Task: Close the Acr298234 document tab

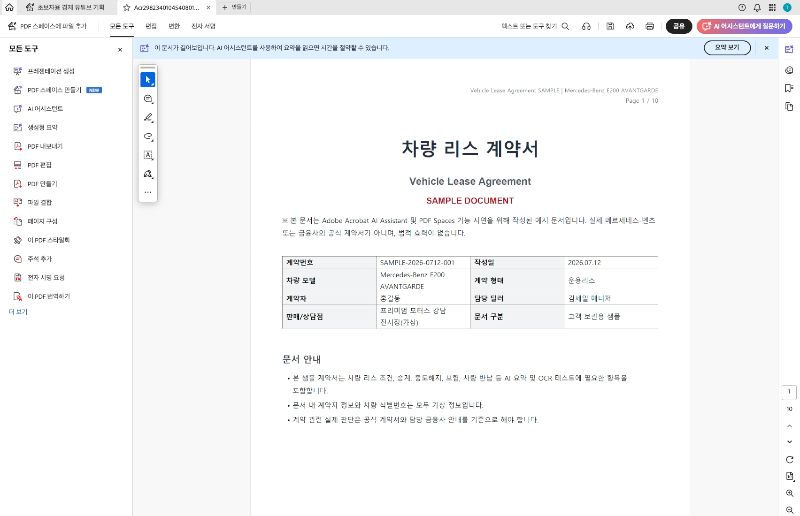Action: pos(209,8)
